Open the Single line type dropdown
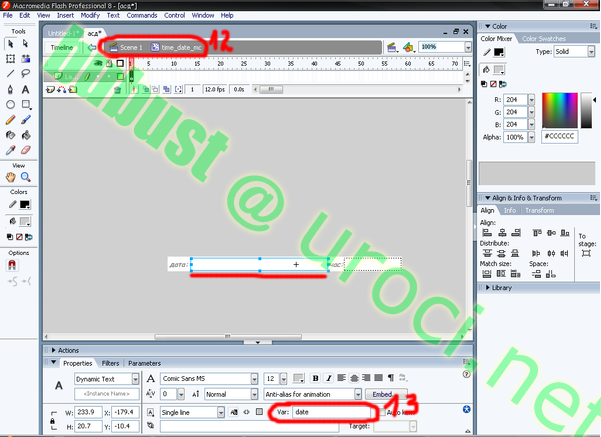601x437 pixels. (221, 412)
